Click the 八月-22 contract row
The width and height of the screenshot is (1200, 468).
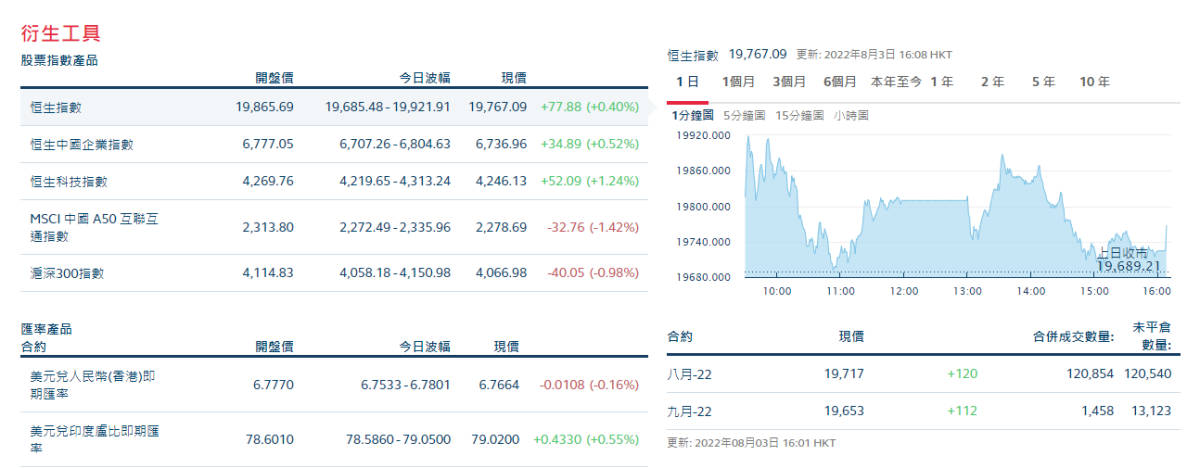coord(689,374)
